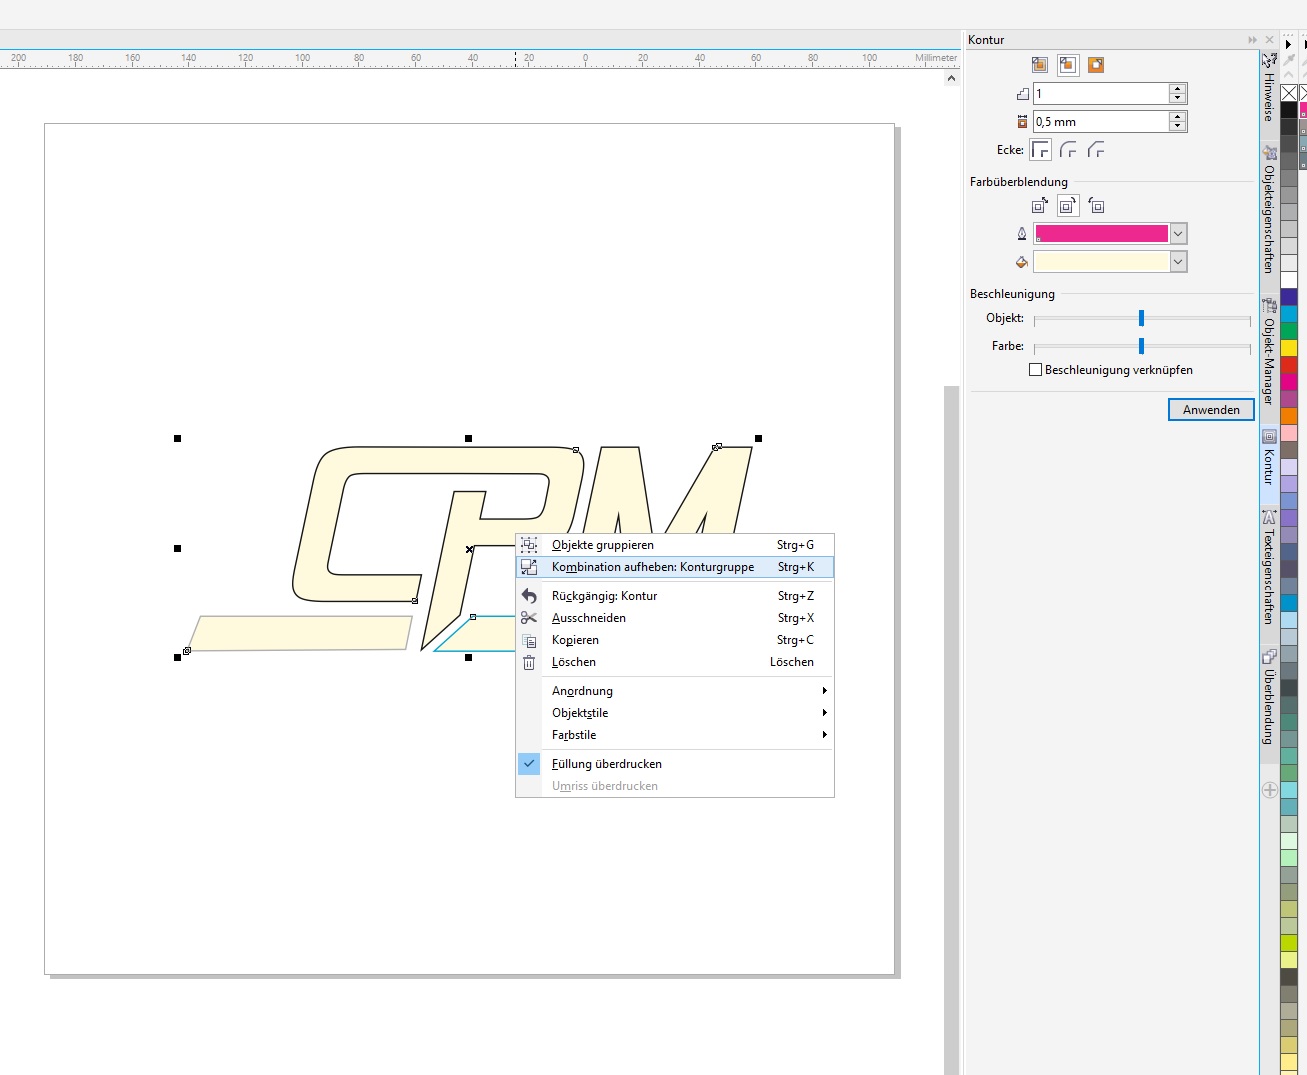Select the Inside contour direction icon

coord(1068,65)
